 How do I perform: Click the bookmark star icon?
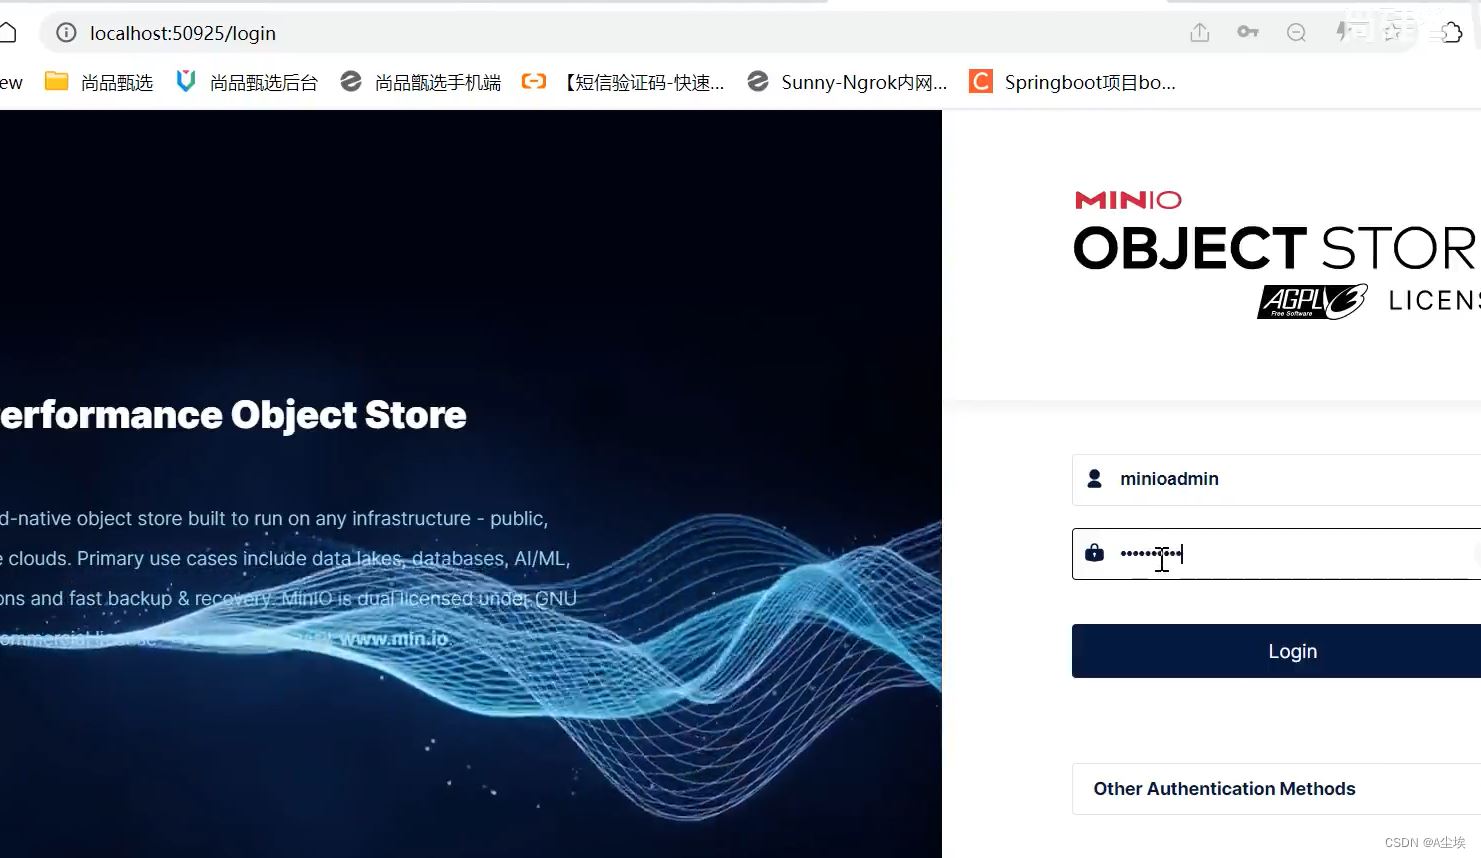(1393, 32)
